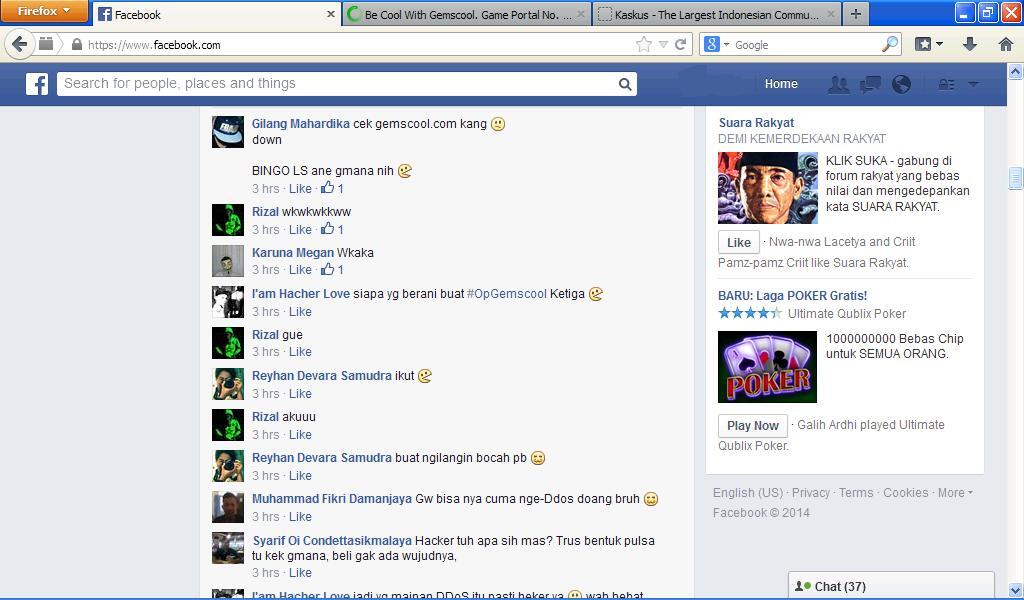The width and height of the screenshot is (1024, 600).
Task: Open the Friend Requests icon
Action: tap(839, 84)
